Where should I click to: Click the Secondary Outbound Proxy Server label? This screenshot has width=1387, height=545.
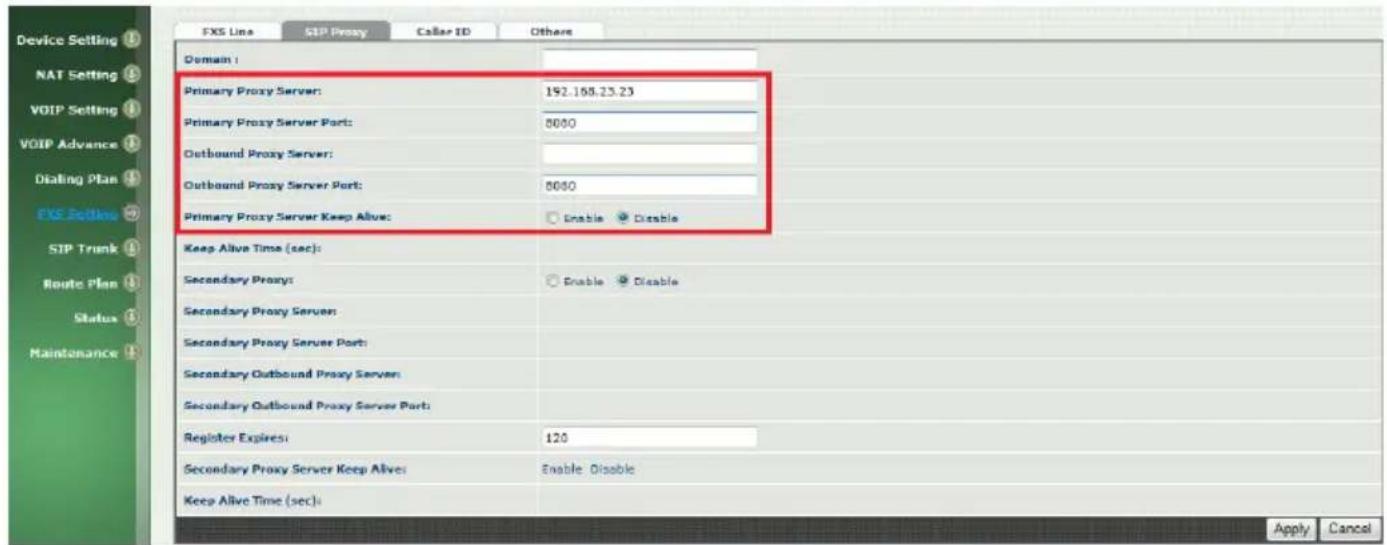coord(293,374)
